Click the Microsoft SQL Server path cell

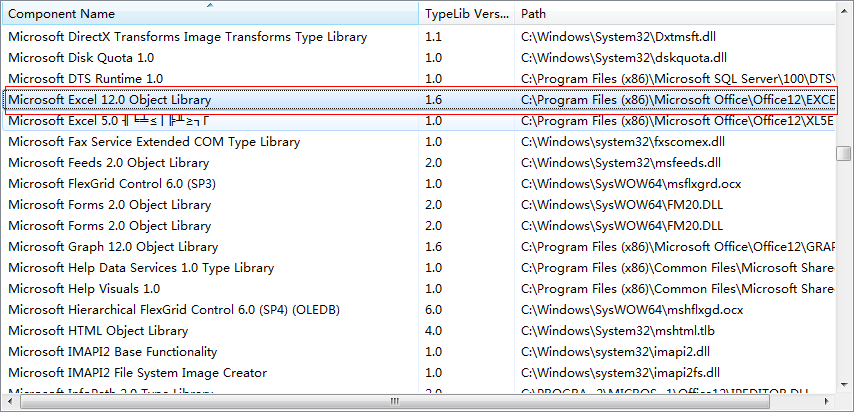click(678, 79)
